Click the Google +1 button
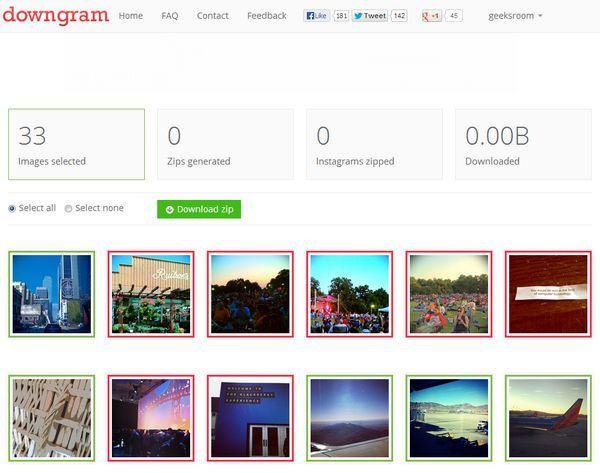The height and width of the screenshot is (473, 600). (432, 16)
